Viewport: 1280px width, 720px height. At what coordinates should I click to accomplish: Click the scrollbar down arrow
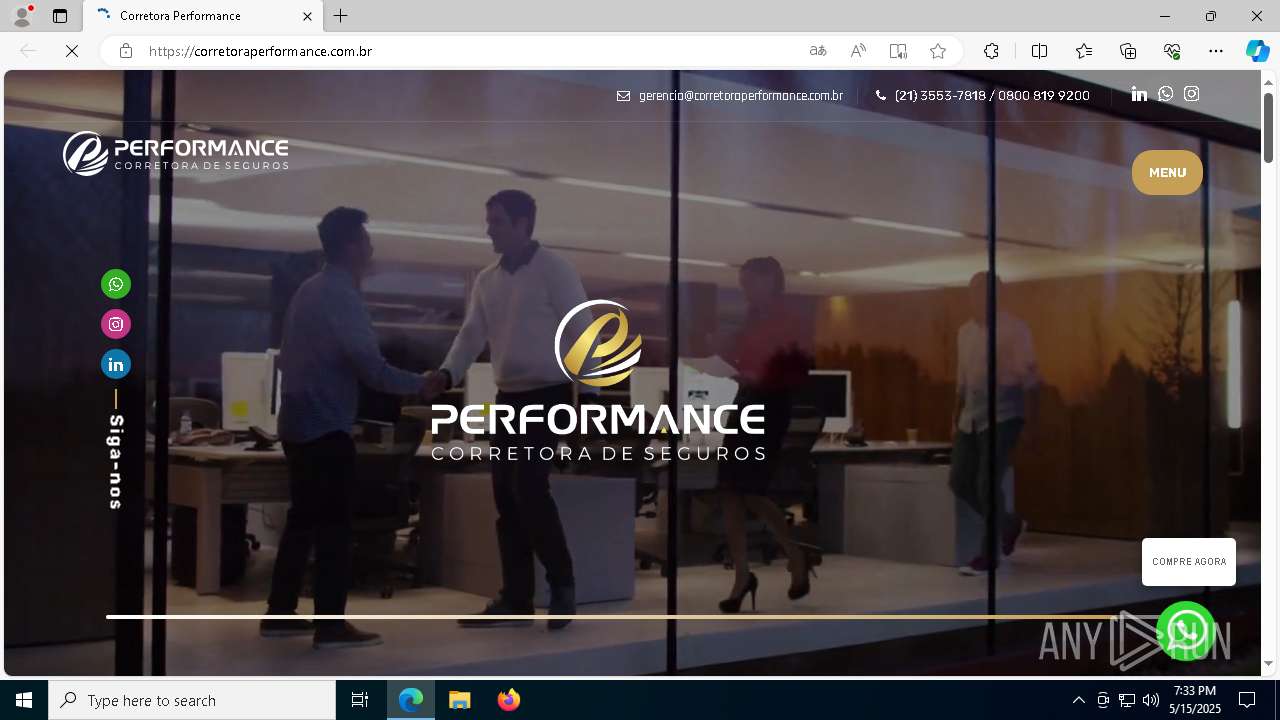tap(1269, 664)
